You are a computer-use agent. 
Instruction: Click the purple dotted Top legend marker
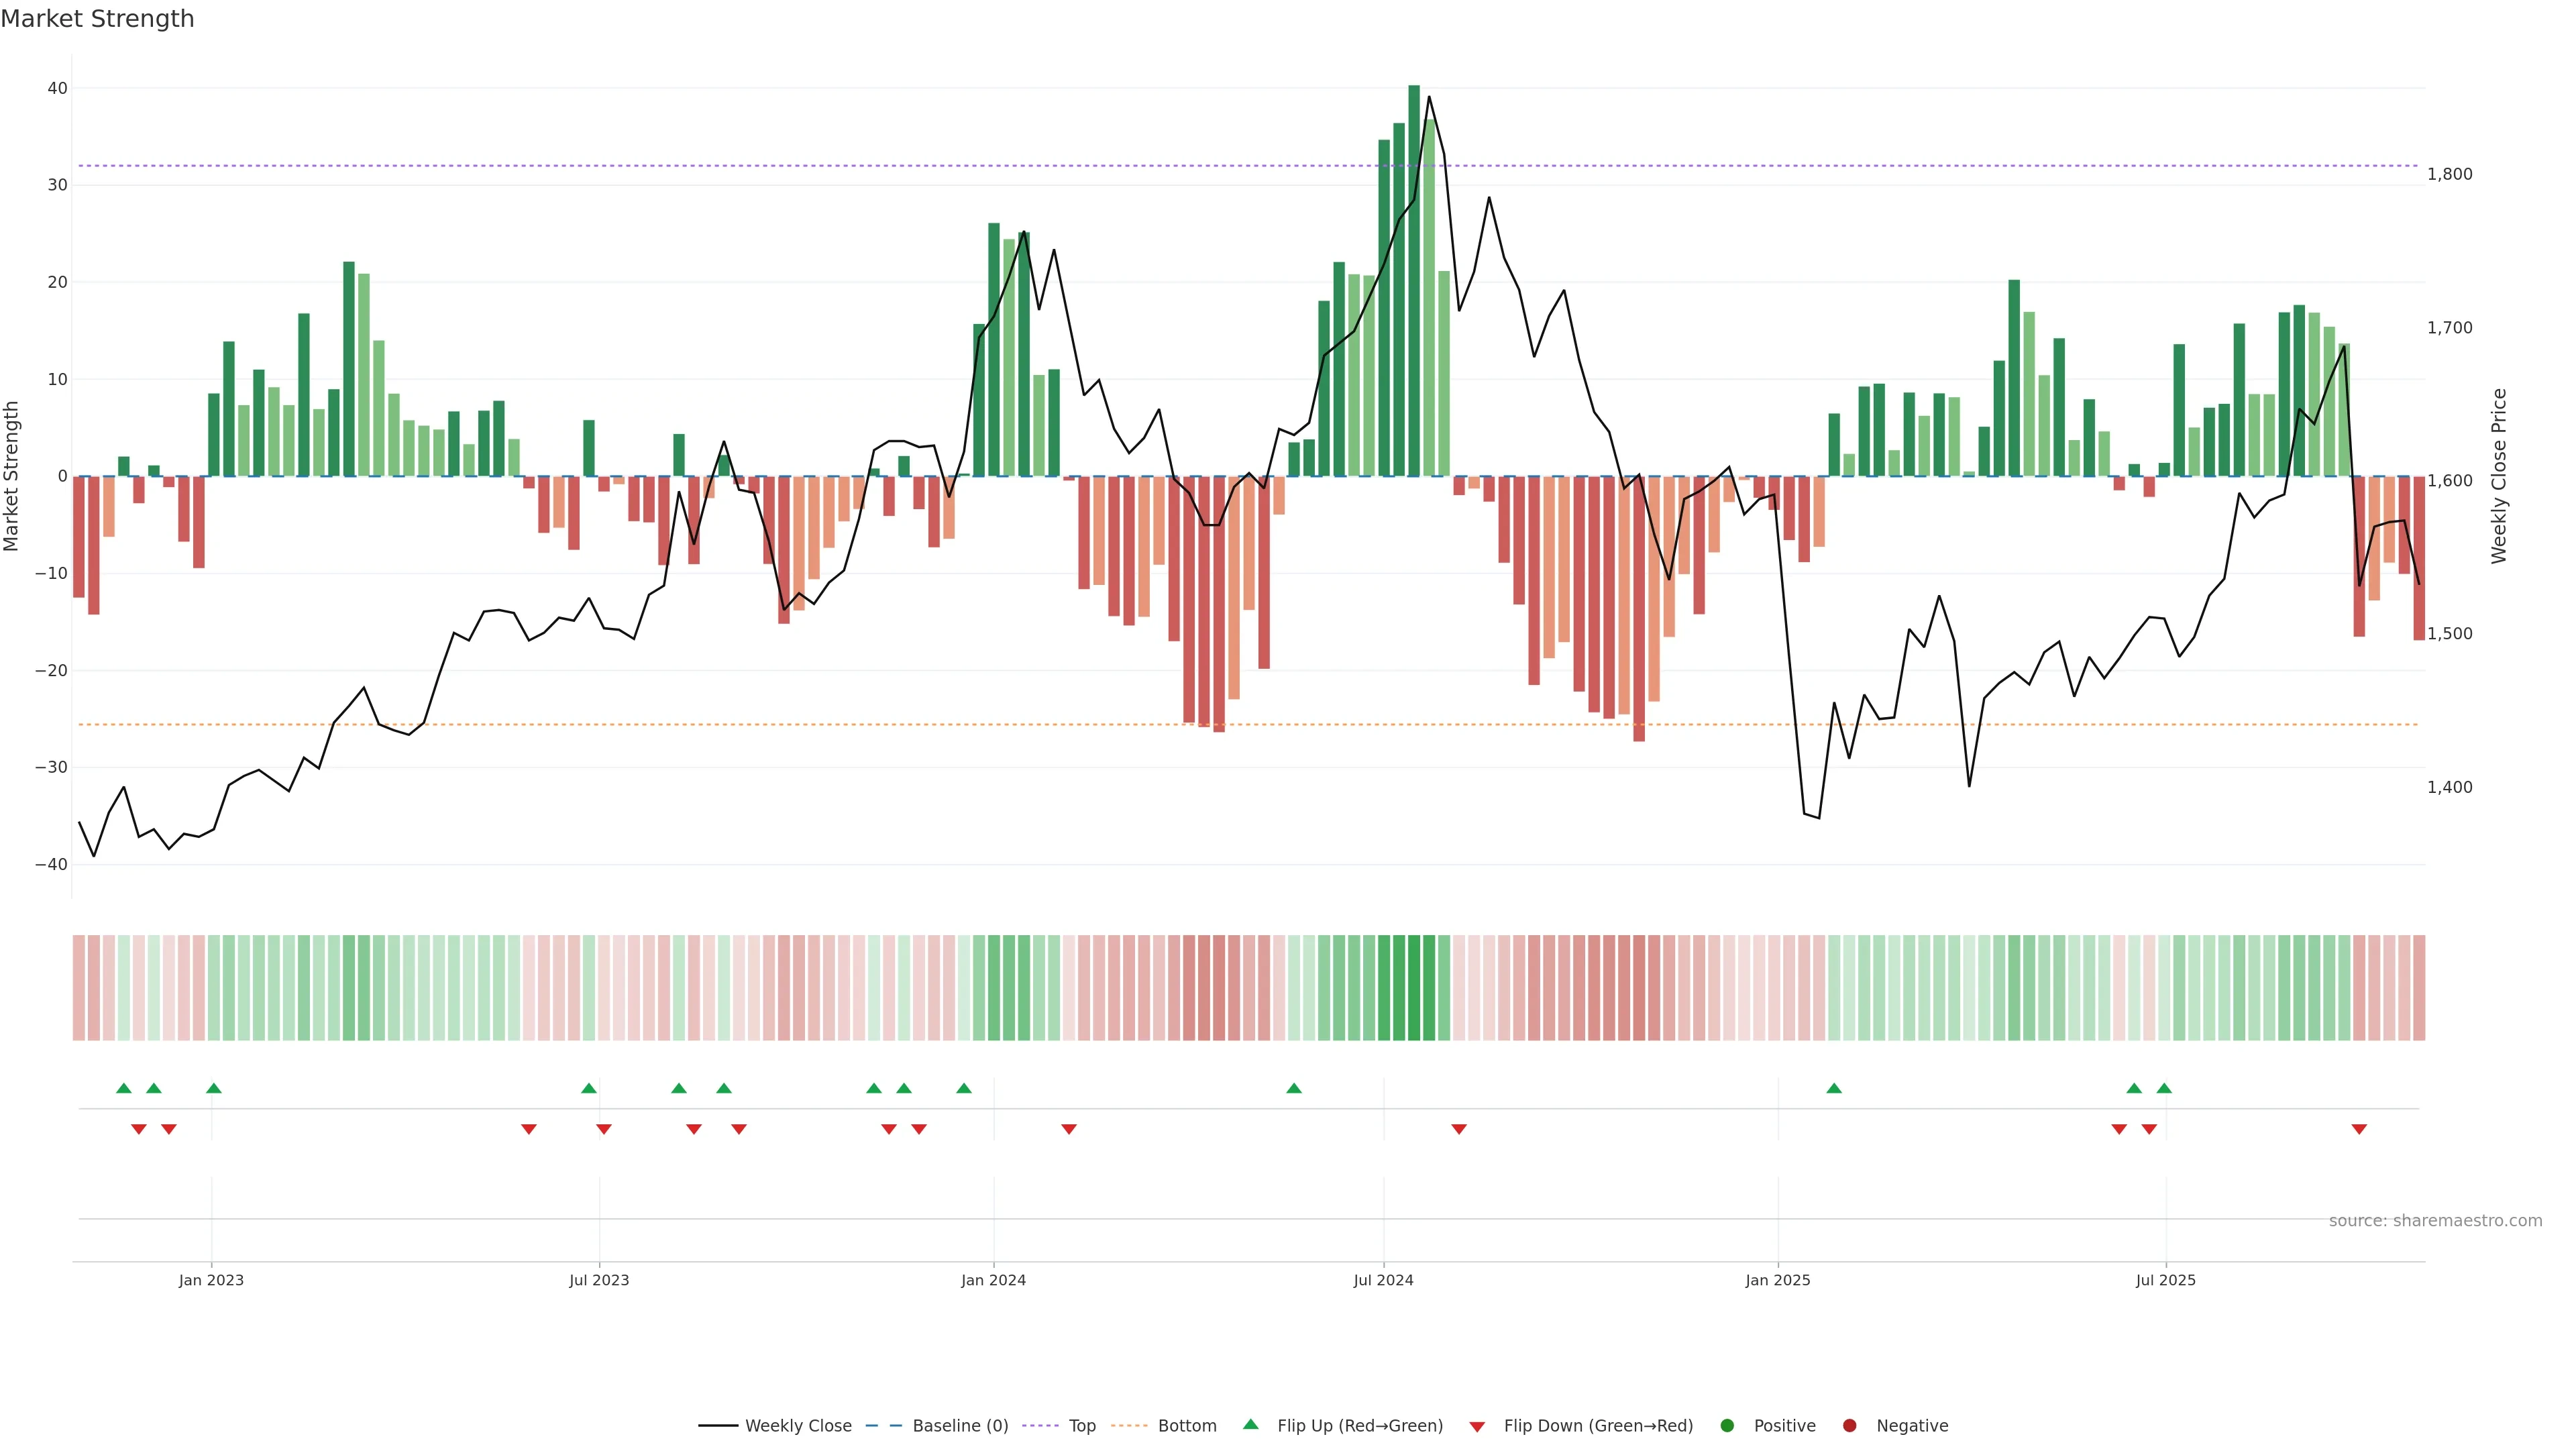click(1041, 1425)
